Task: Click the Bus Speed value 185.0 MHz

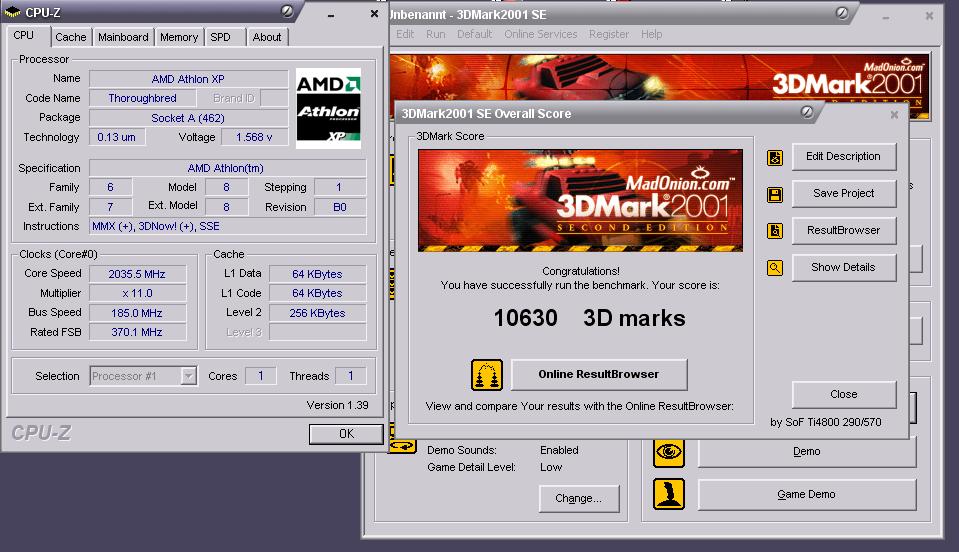Action: click(137, 313)
